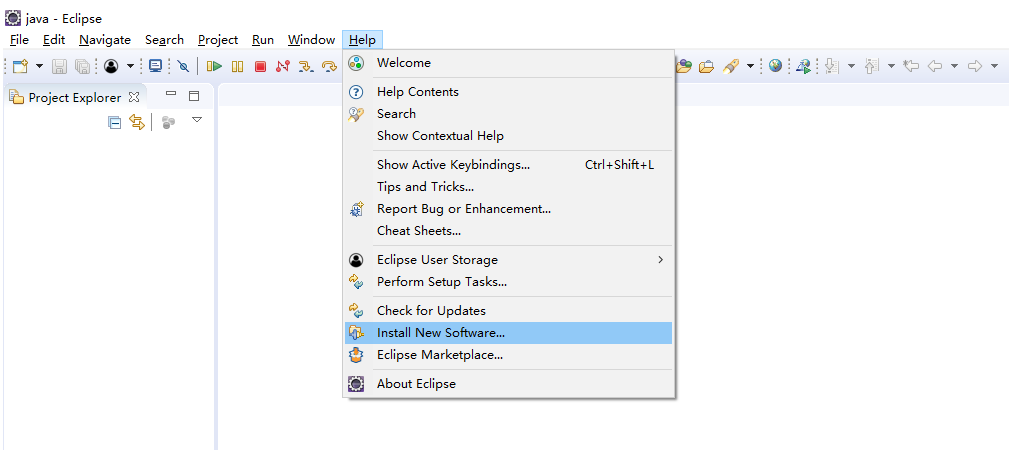
Task: Select Show Contextual Help
Action: point(508,136)
